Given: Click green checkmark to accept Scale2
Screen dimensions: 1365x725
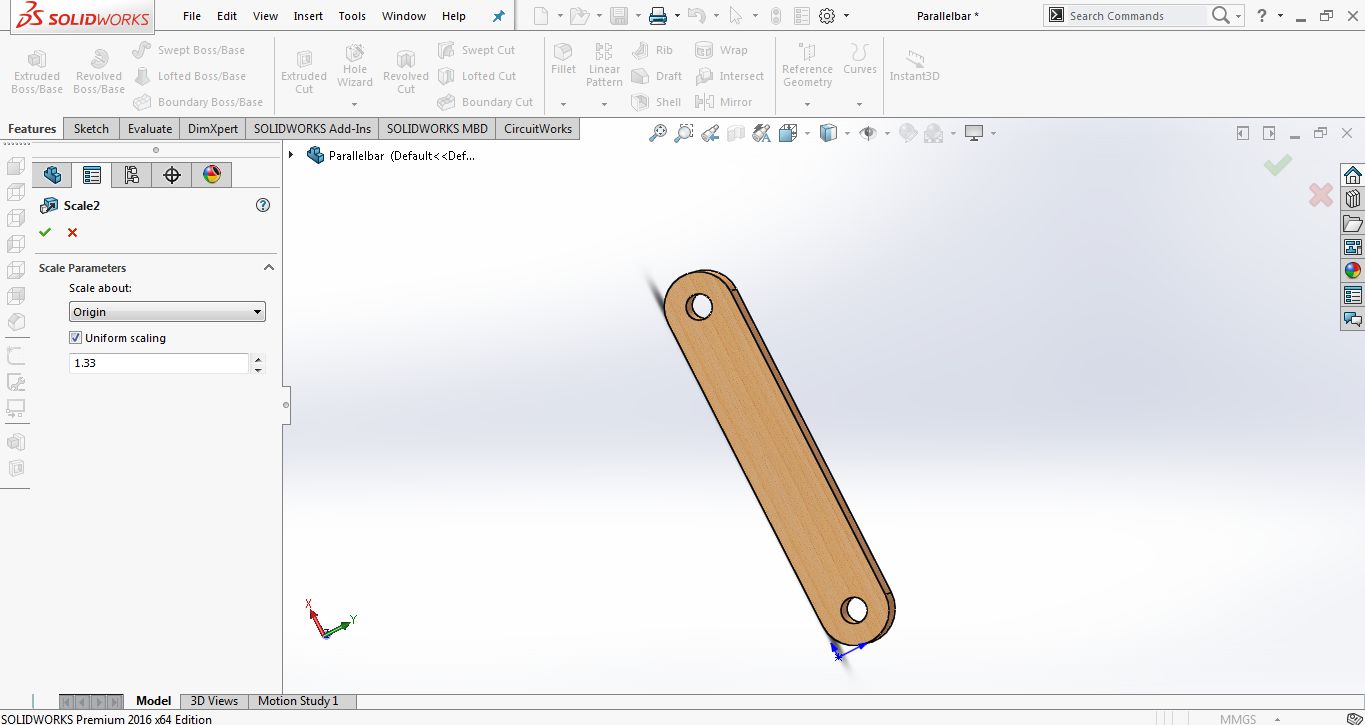Looking at the screenshot, I should (x=45, y=232).
